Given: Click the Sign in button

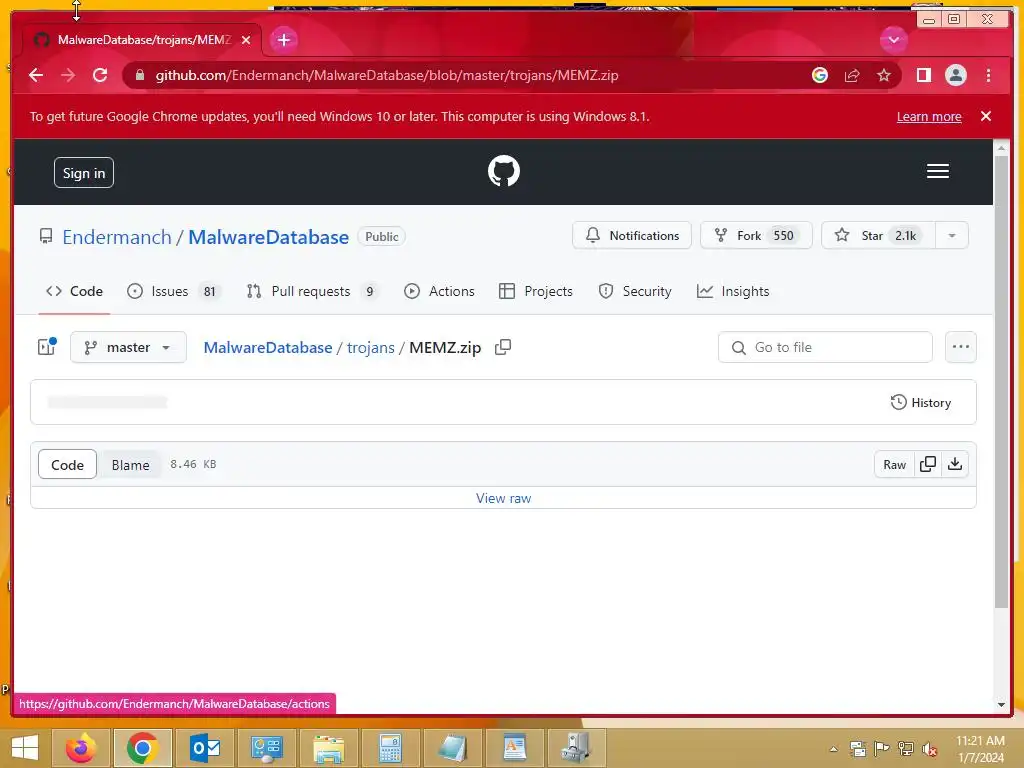Looking at the screenshot, I should pyautogui.click(x=84, y=172).
